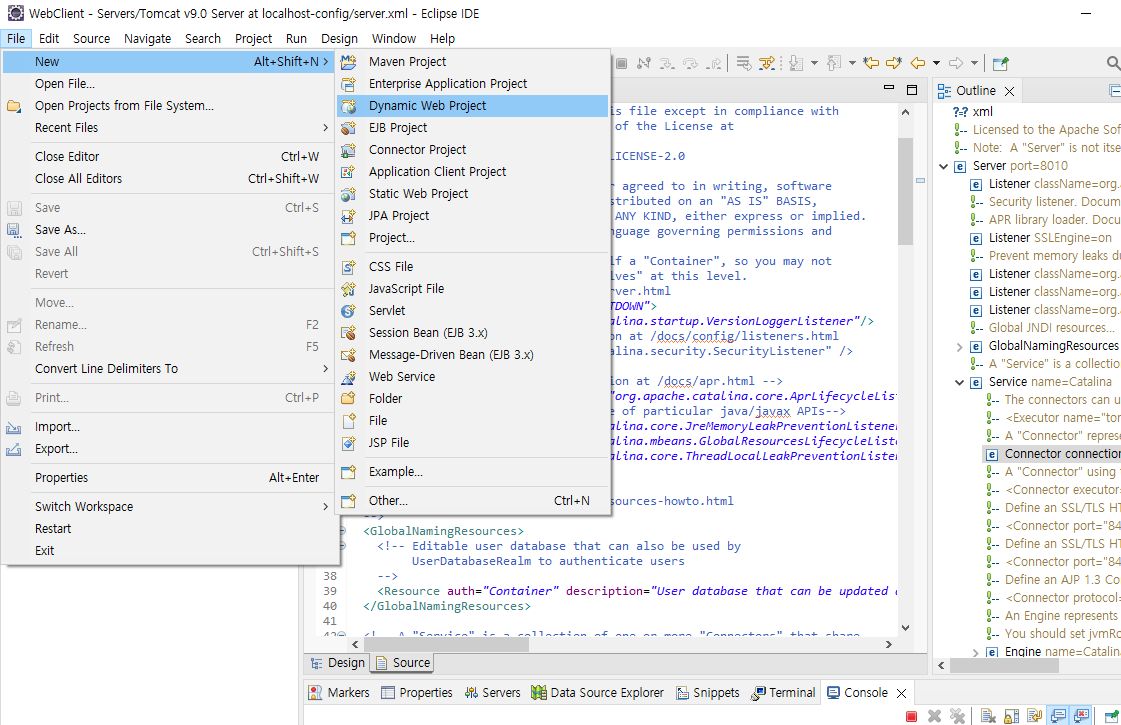Click the Enterprise Application Project icon
The width and height of the screenshot is (1121, 725).
click(348, 84)
